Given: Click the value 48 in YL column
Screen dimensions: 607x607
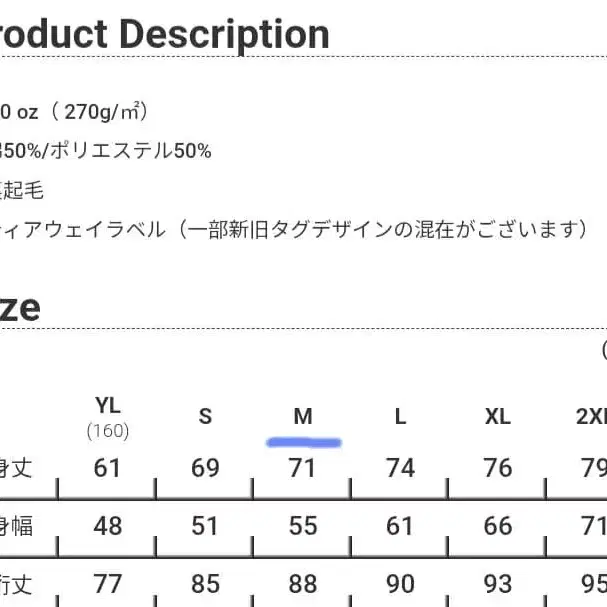Looking at the screenshot, I should 108,526.
